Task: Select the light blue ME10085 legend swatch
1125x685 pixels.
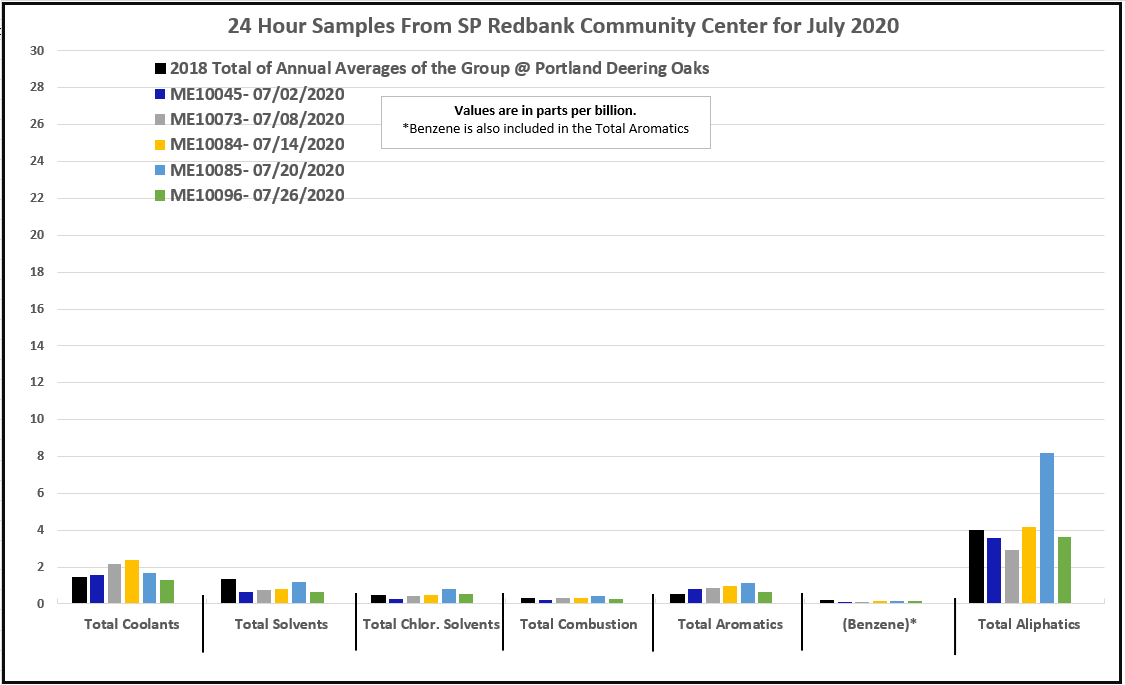Action: click(160, 171)
